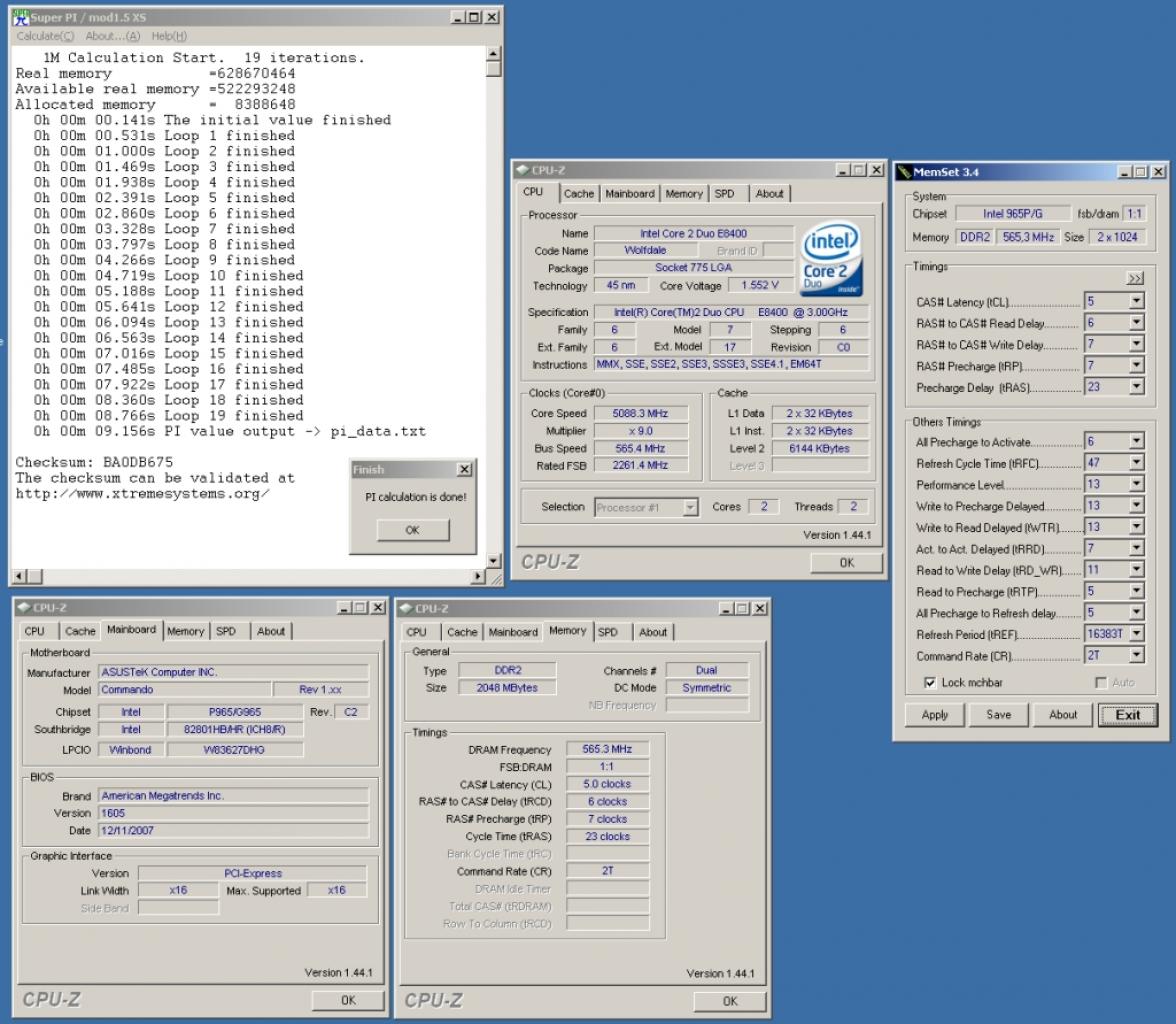The height and width of the screenshot is (1024, 1176).
Task: Click the About button in MemSet
Action: [1063, 715]
